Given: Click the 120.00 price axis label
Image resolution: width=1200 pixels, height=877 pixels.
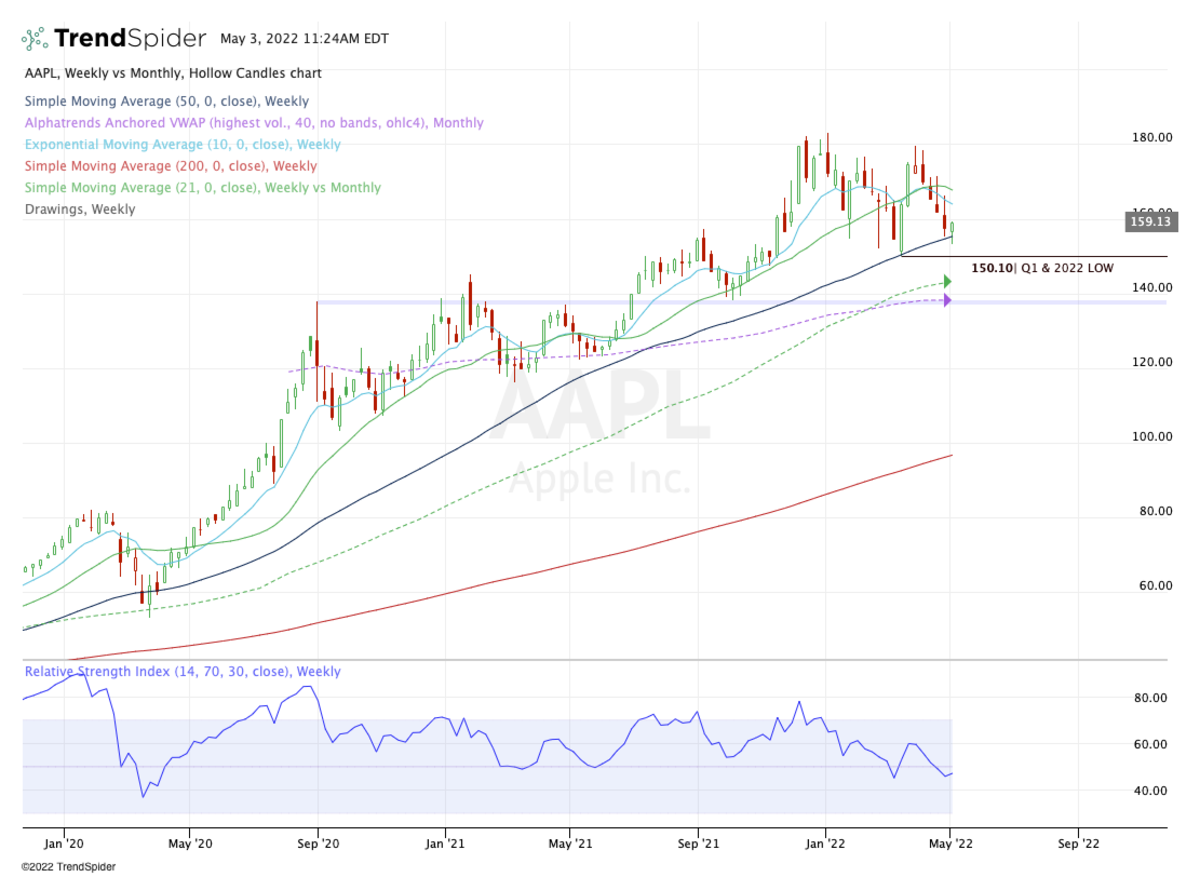Looking at the screenshot, I should [1153, 362].
